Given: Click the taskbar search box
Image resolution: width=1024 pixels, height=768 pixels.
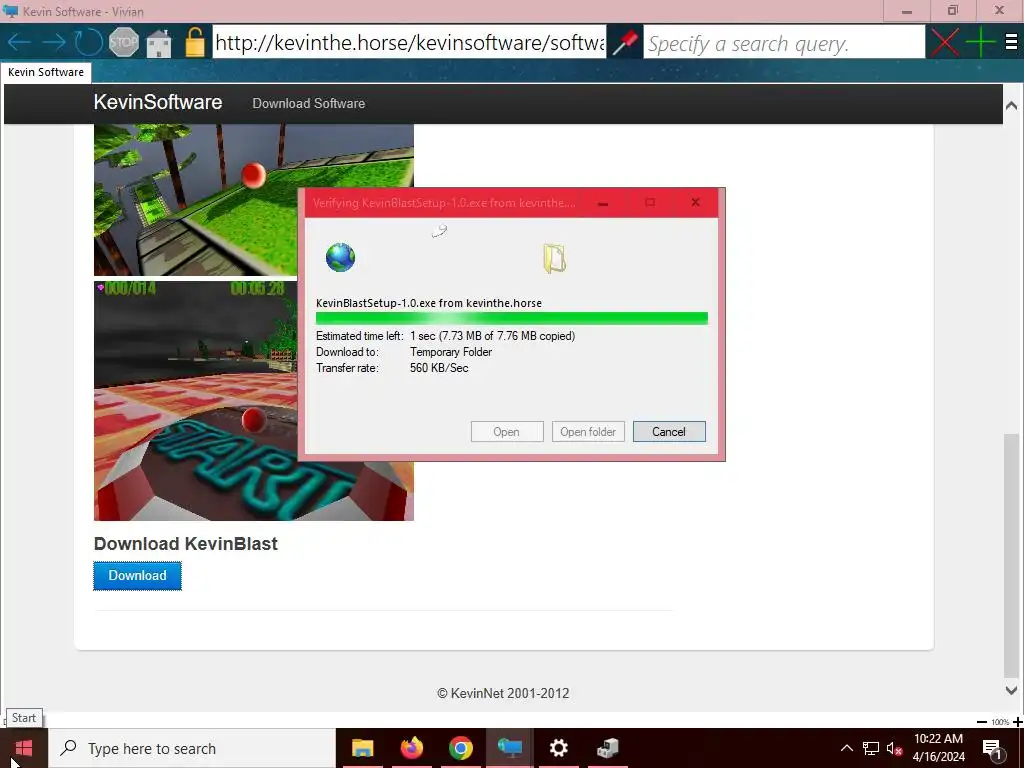Looking at the screenshot, I should pos(193,748).
